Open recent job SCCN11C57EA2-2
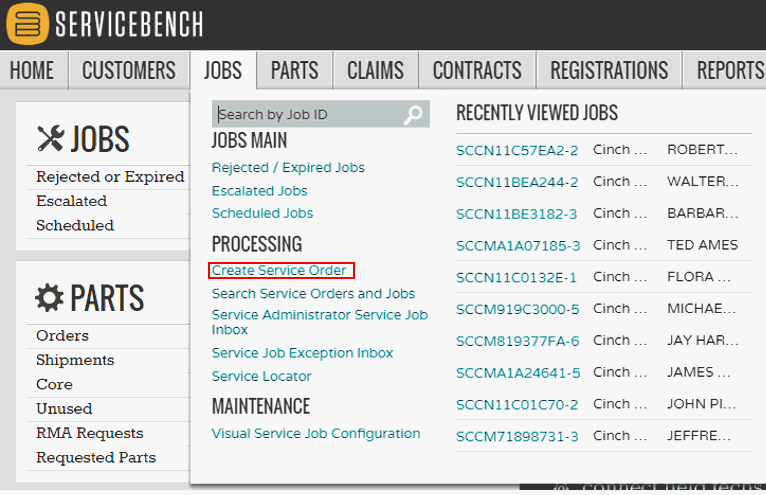This screenshot has height=495, width=766. click(517, 150)
